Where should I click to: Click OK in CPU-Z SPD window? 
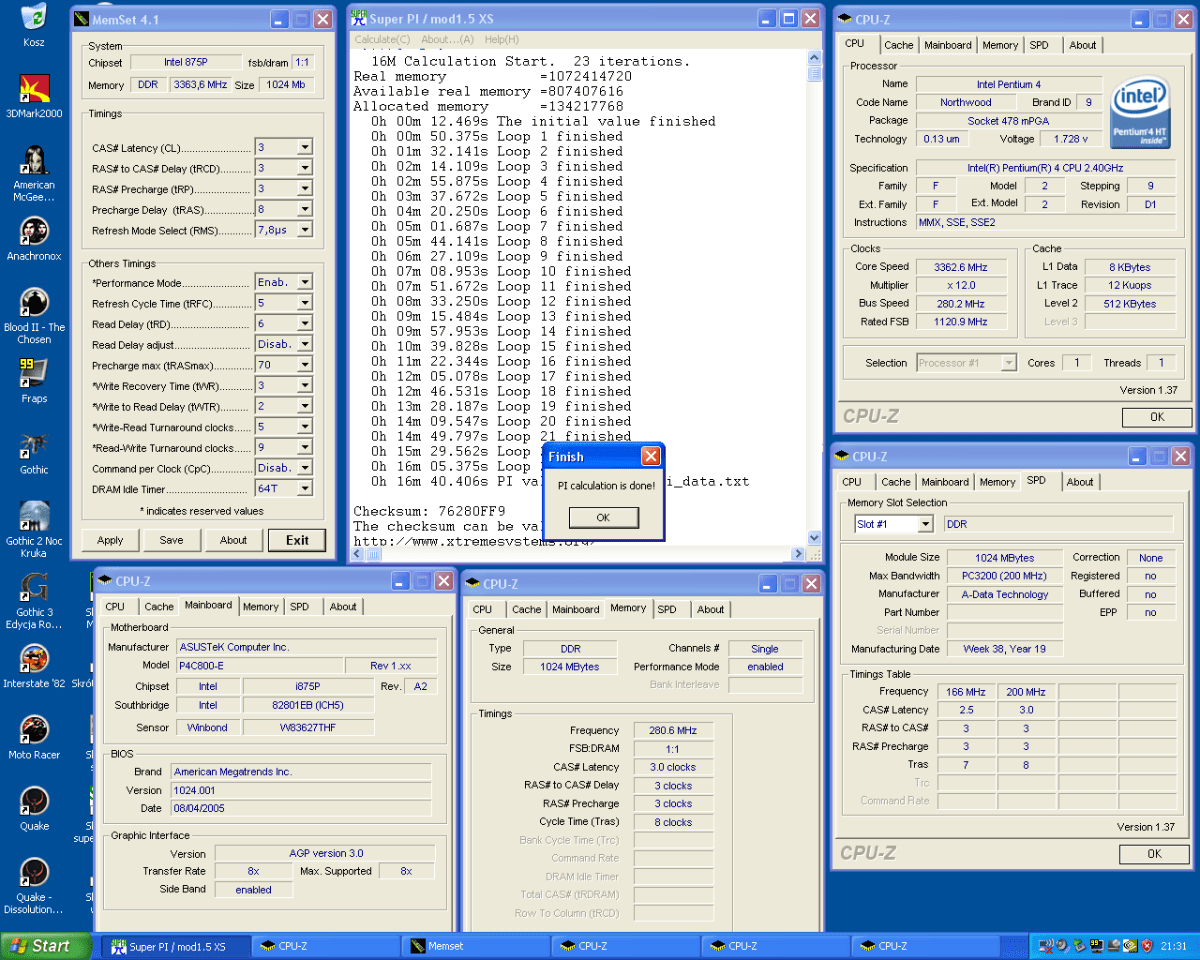pos(1154,854)
